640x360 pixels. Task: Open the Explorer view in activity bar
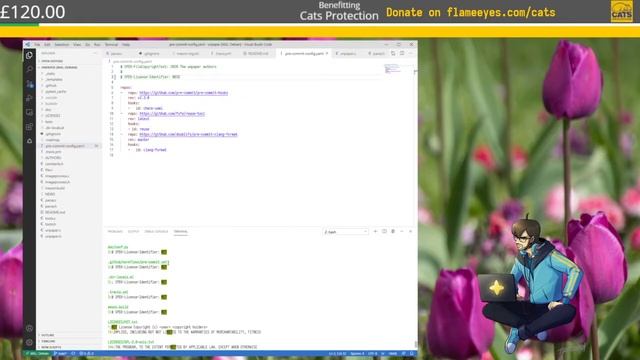tap(29, 56)
